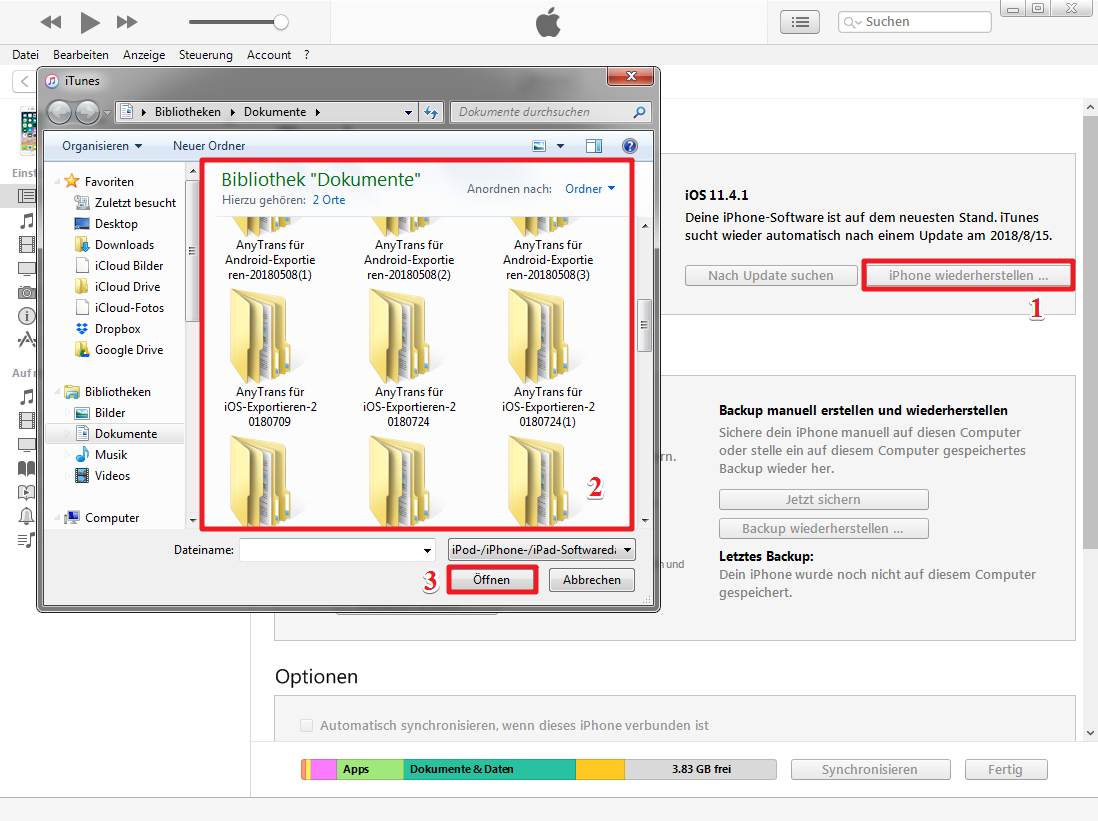This screenshot has height=821, width=1098.
Task: Open the help icon in file dialog
Action: [630, 146]
